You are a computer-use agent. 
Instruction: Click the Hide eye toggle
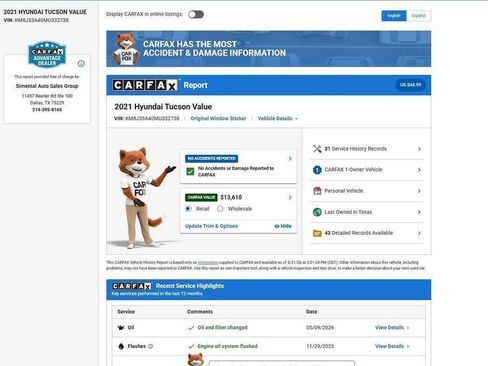pyautogui.click(x=283, y=226)
